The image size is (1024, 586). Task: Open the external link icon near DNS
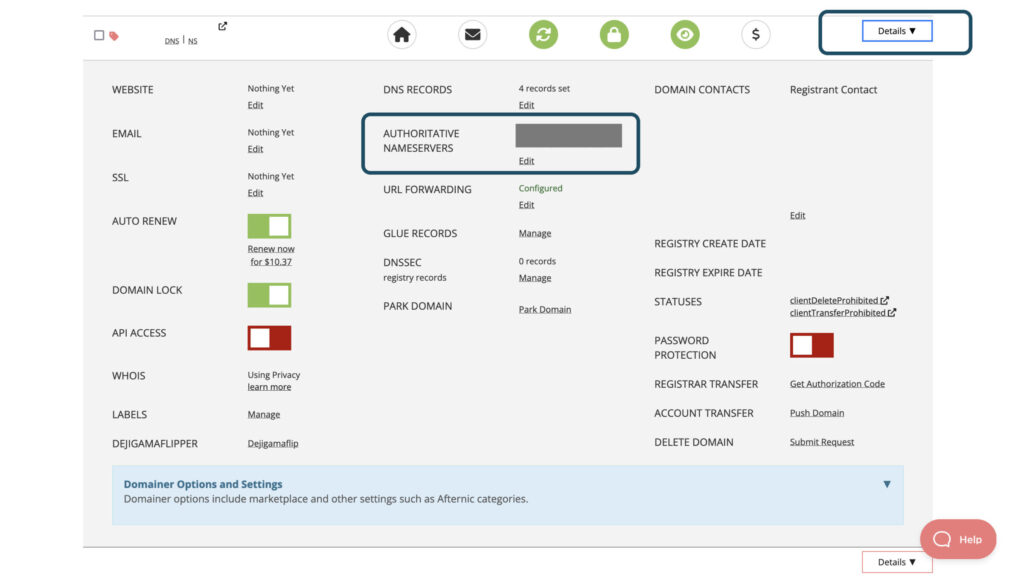coord(223,26)
